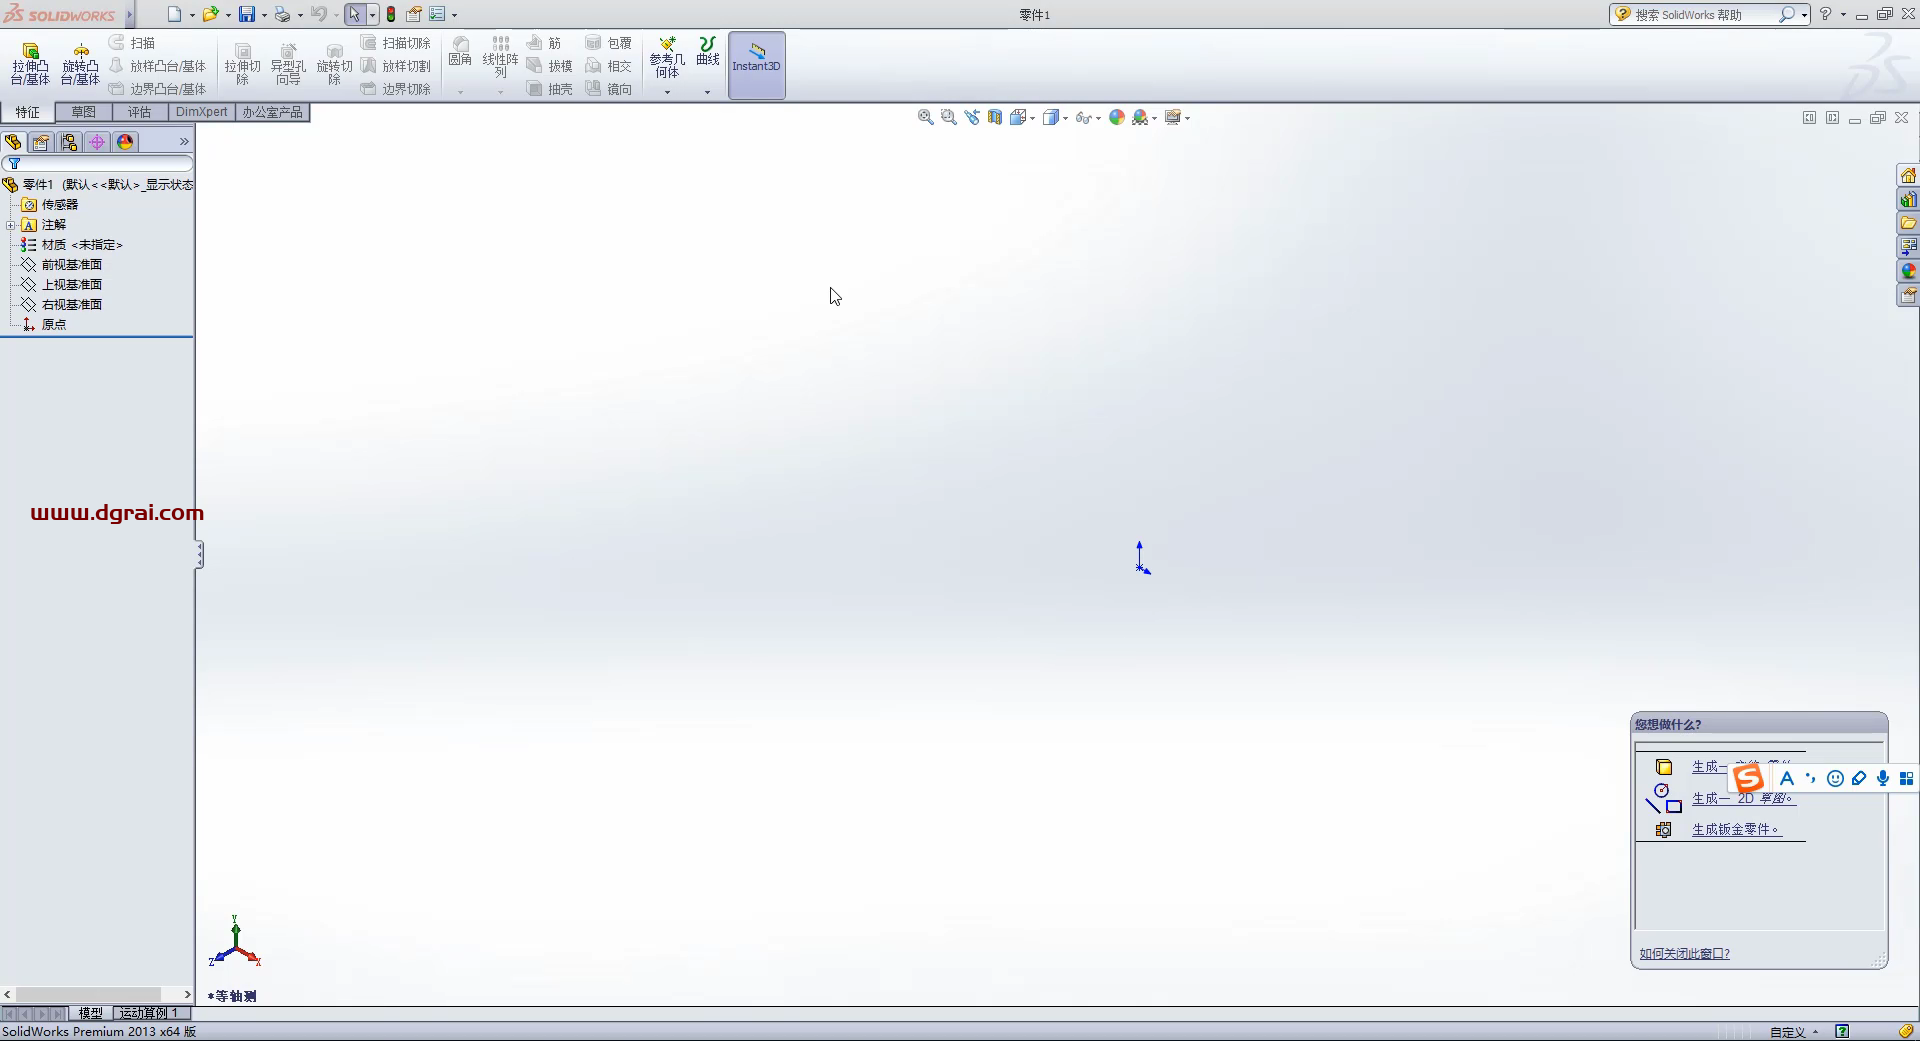1920x1041 pixels.
Task: Switch to the Office Products (办公室产品) tab
Action: tap(272, 112)
